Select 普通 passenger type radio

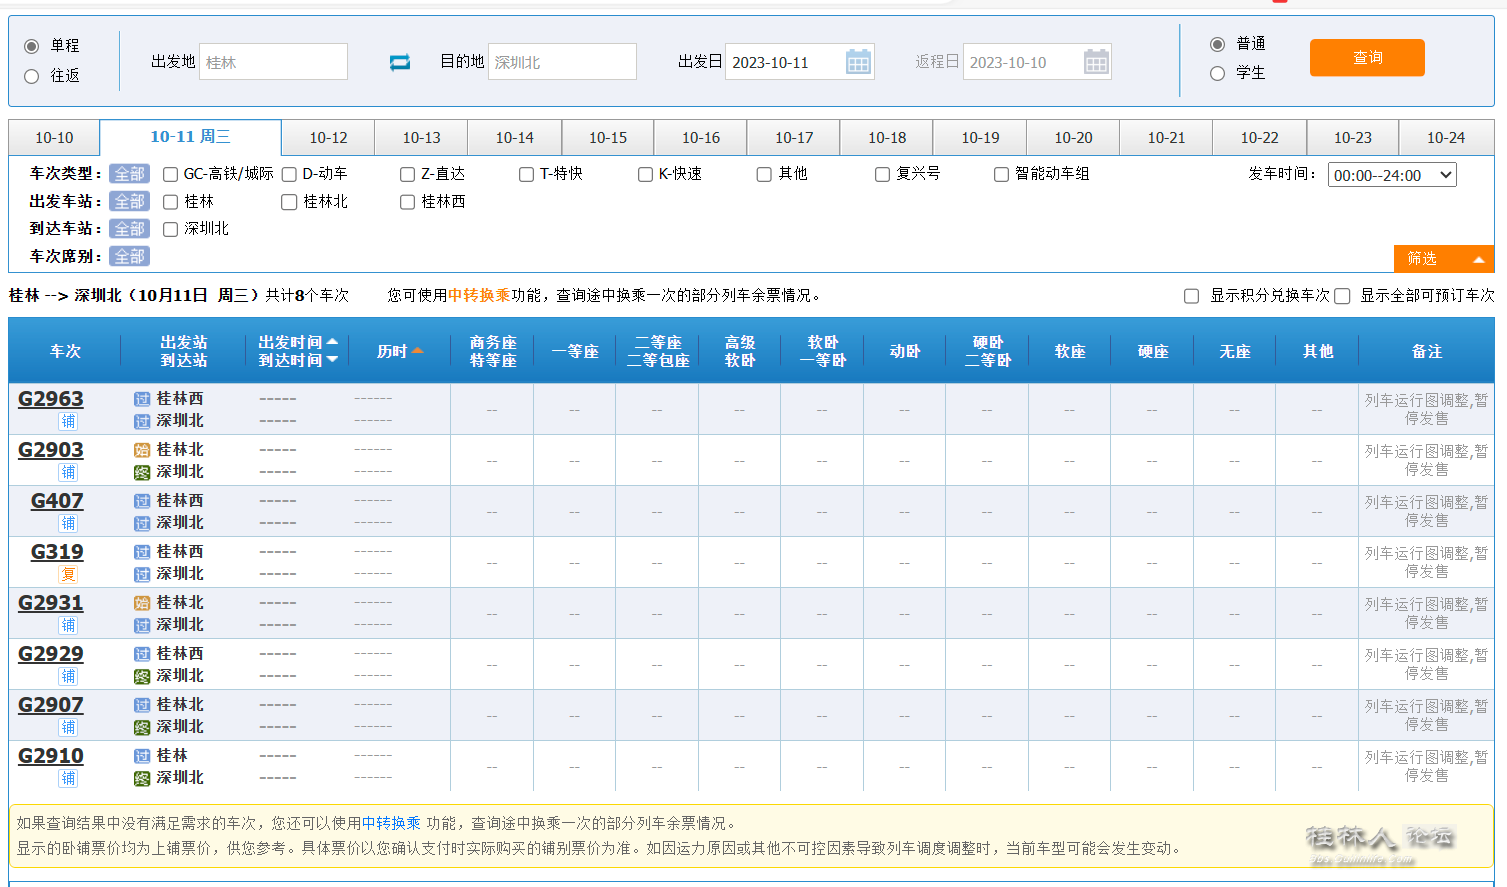click(x=1217, y=44)
